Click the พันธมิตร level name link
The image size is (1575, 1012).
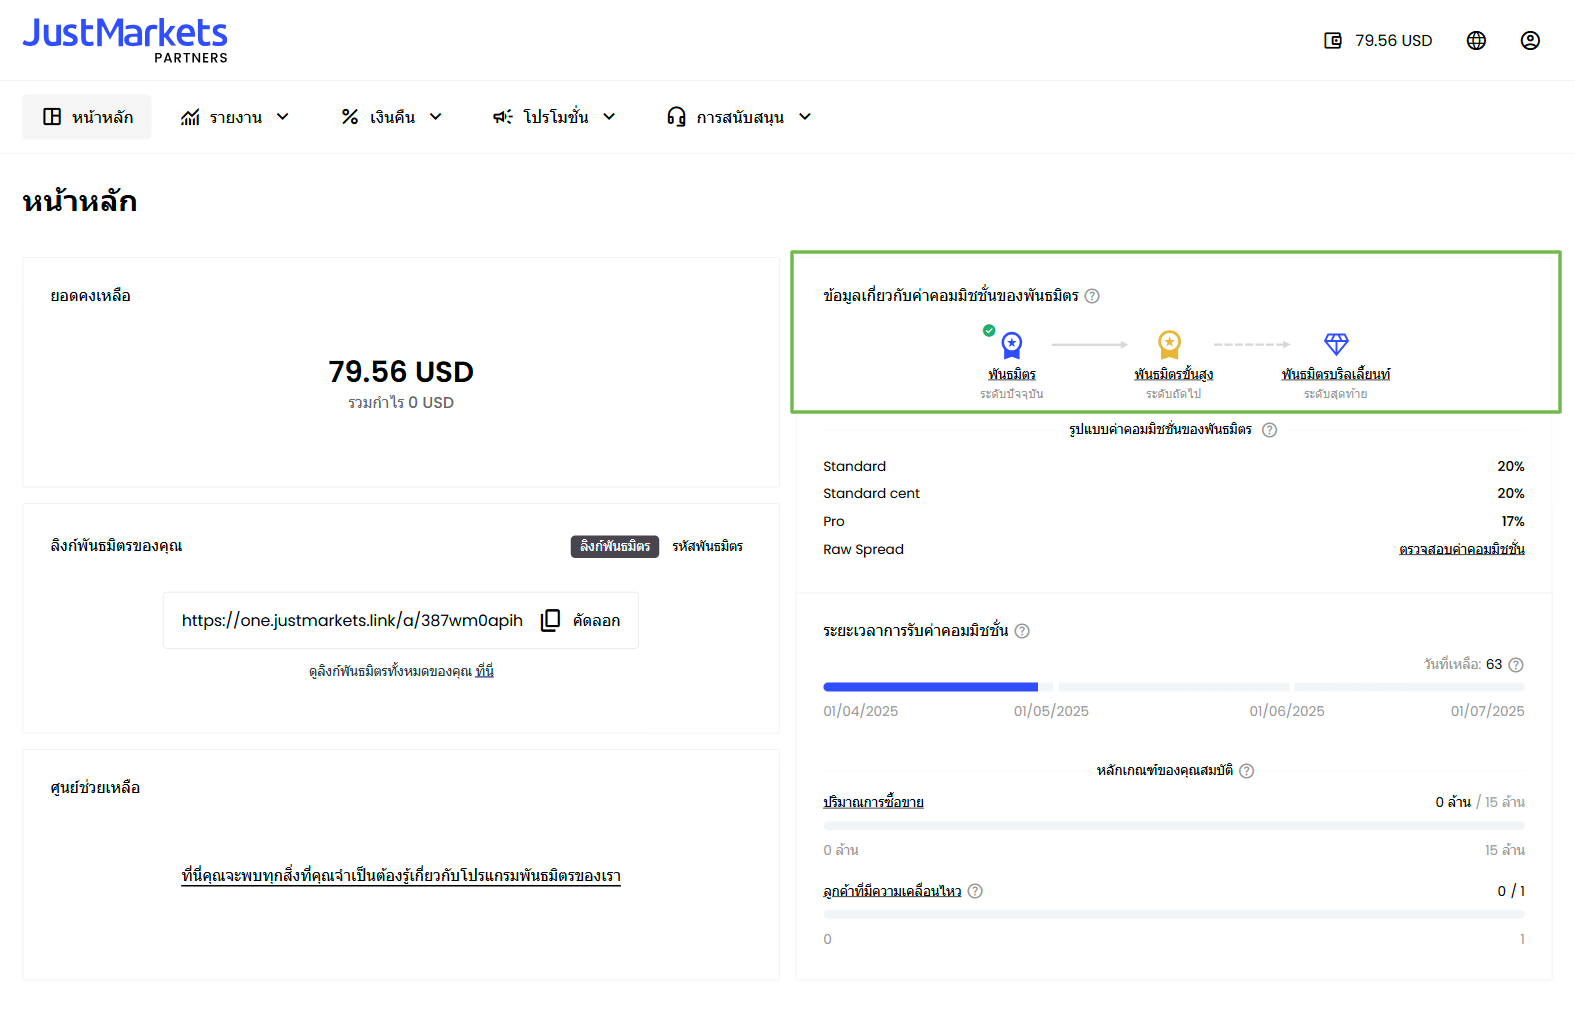(1012, 374)
